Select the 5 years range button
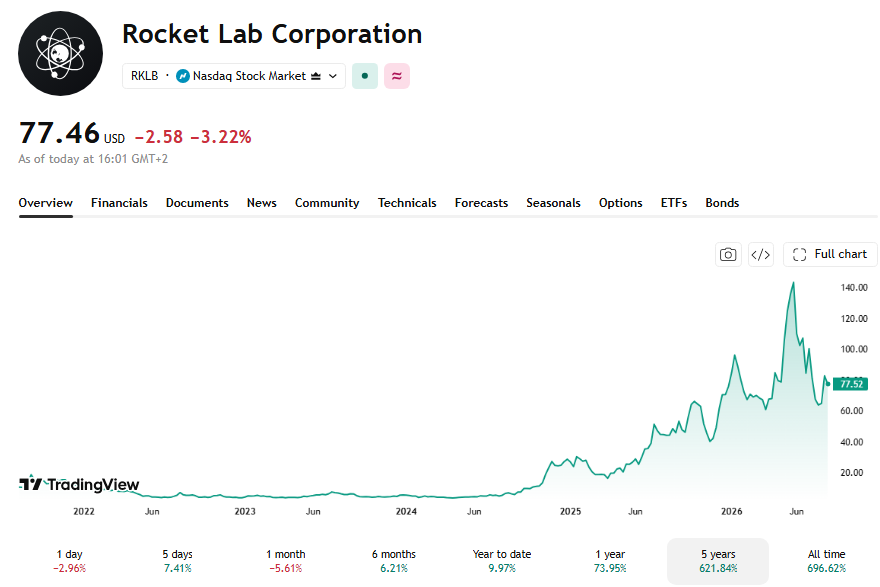Screen dimensions: 880x587 718,561
